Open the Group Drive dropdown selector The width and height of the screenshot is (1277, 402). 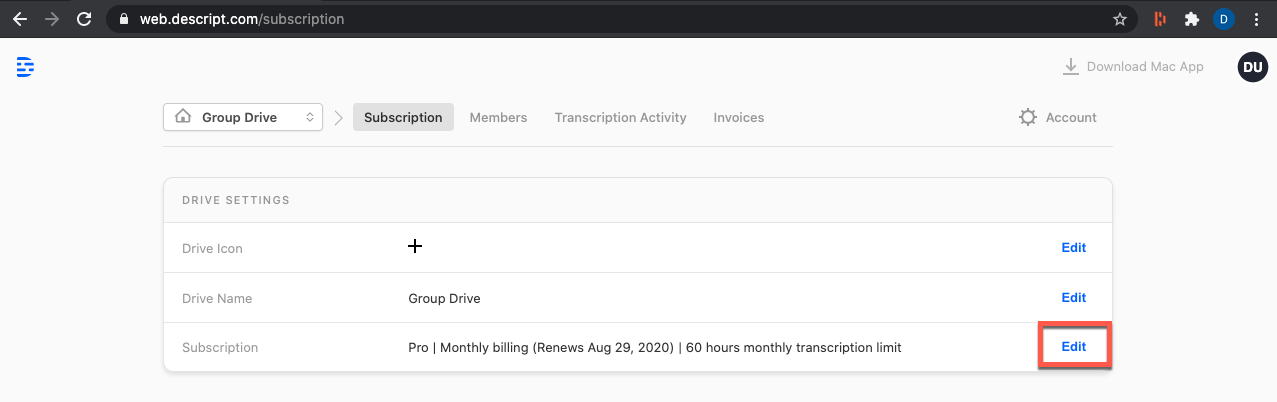(243, 117)
